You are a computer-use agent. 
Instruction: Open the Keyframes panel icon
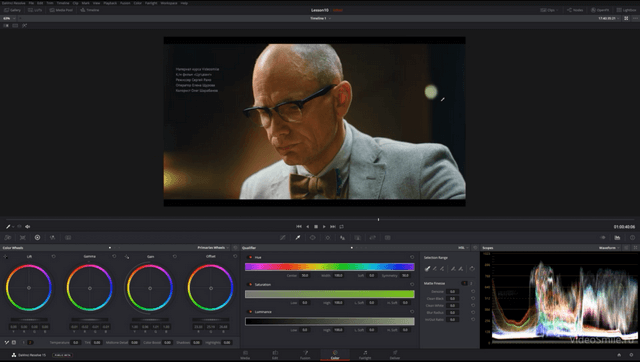tap(602, 238)
